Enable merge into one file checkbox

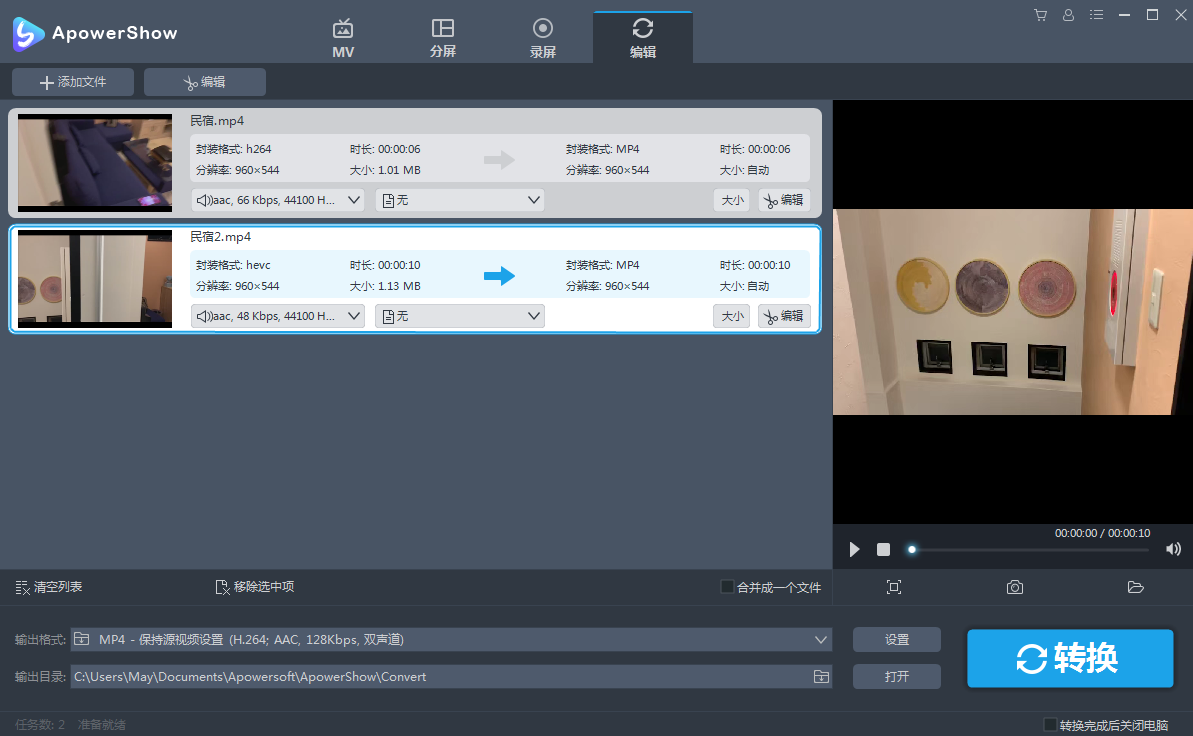(727, 587)
